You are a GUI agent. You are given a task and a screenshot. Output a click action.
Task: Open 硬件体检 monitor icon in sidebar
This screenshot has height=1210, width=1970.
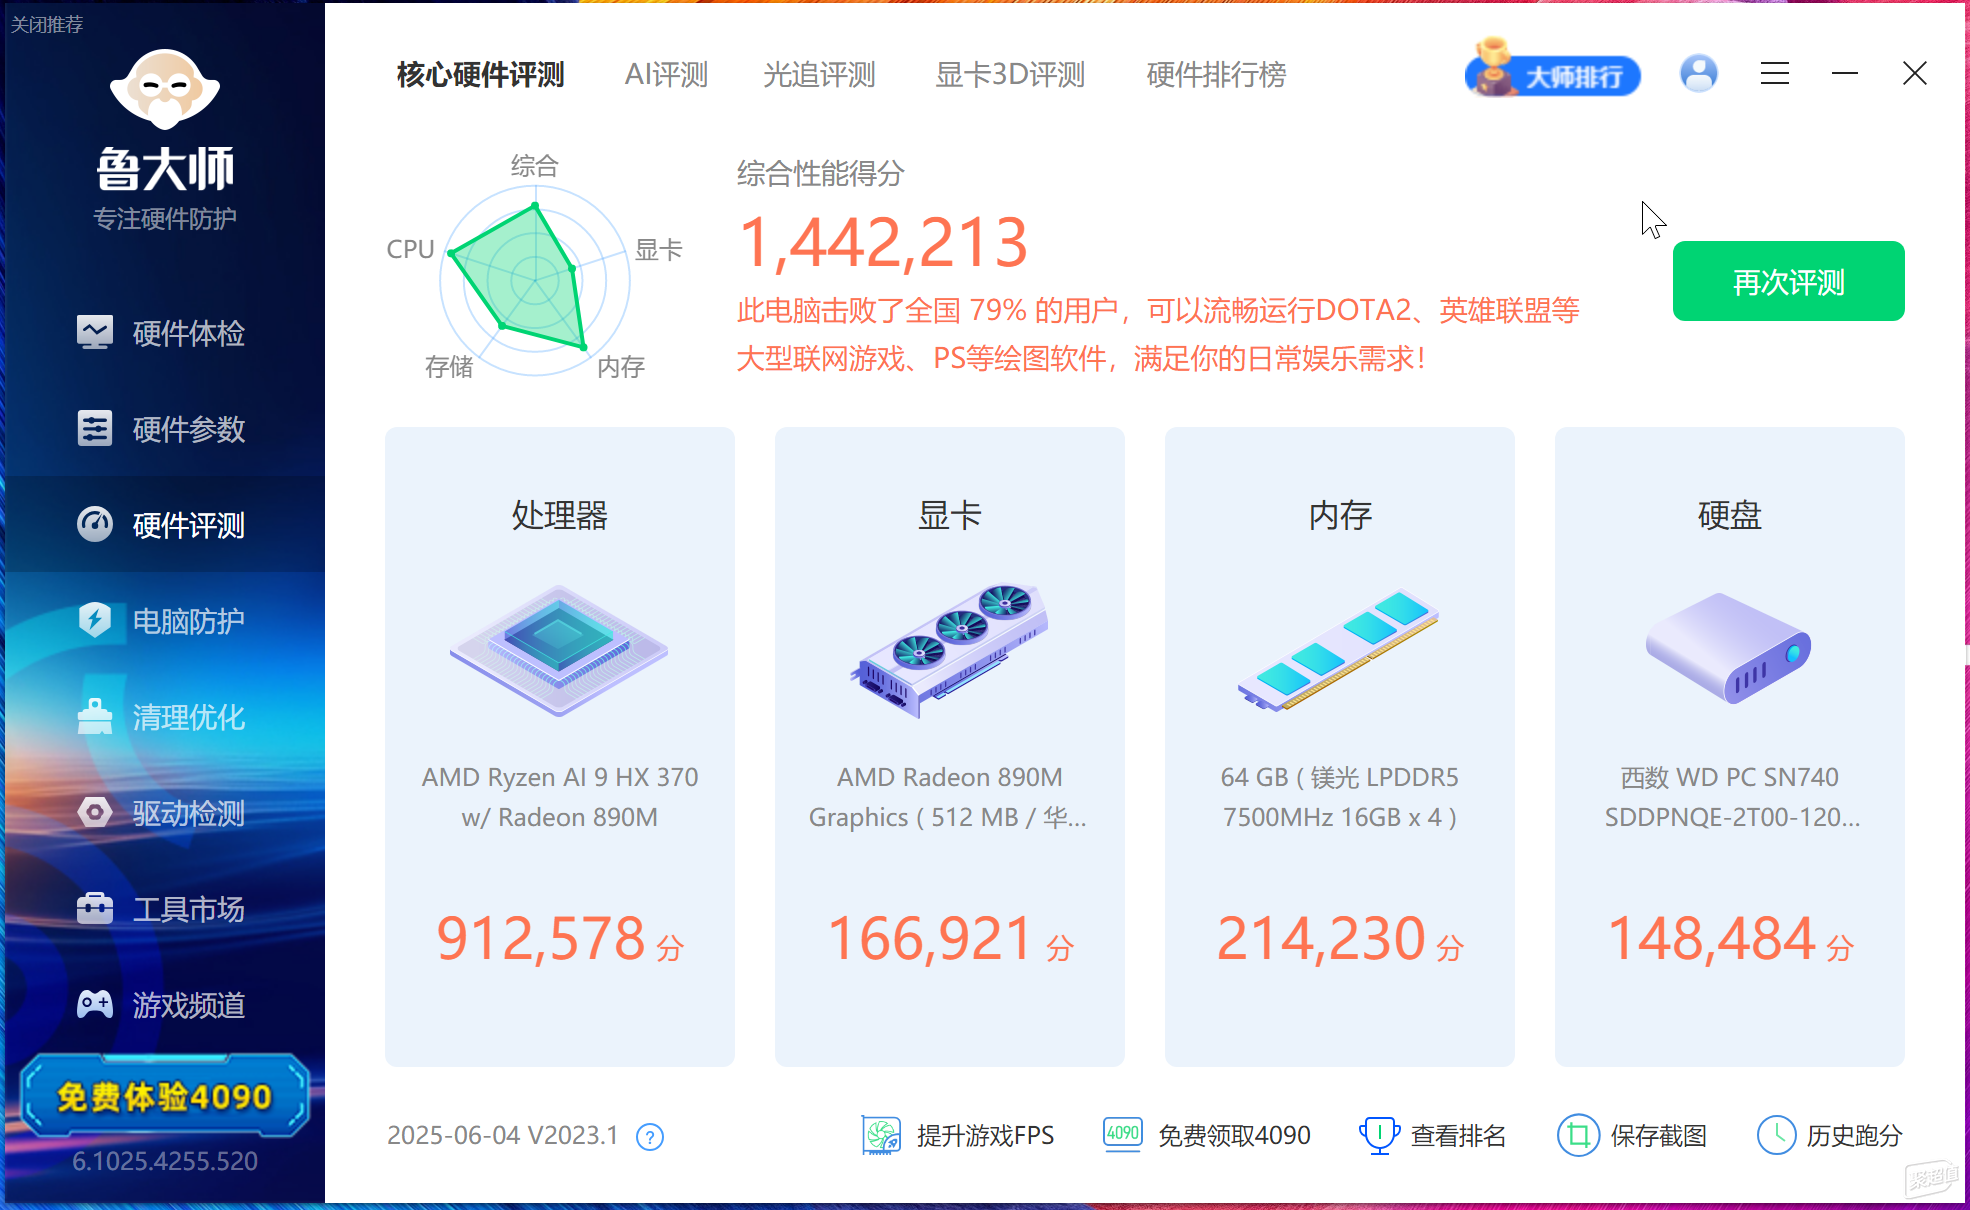(x=95, y=332)
